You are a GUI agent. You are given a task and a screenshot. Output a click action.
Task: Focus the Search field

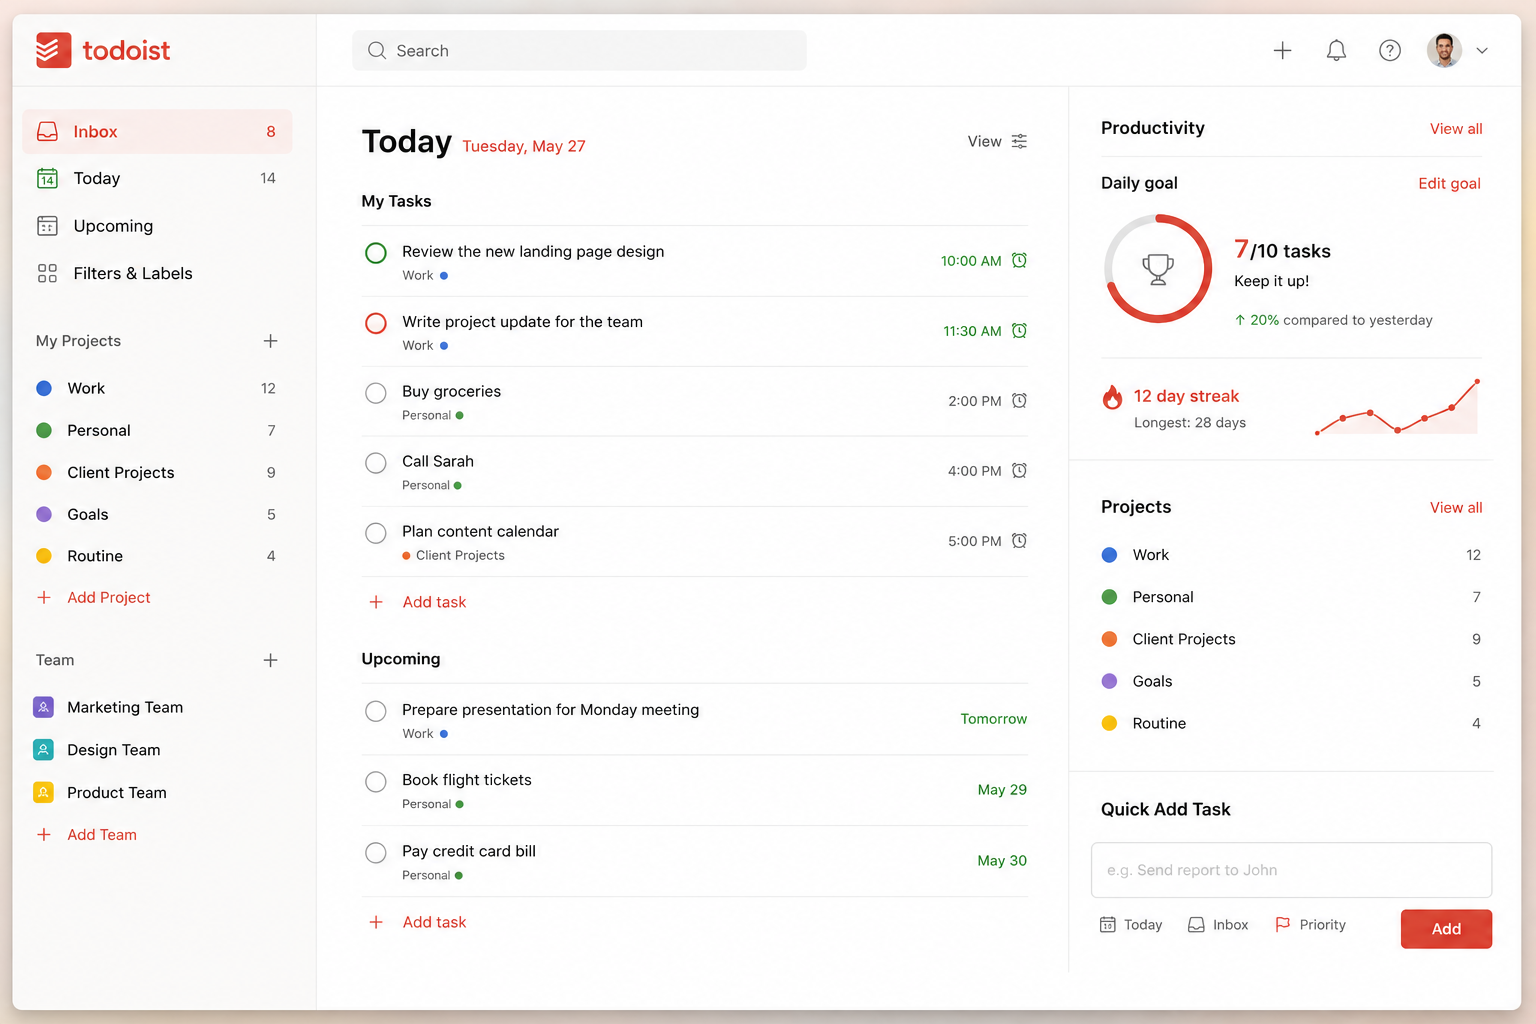pos(579,50)
